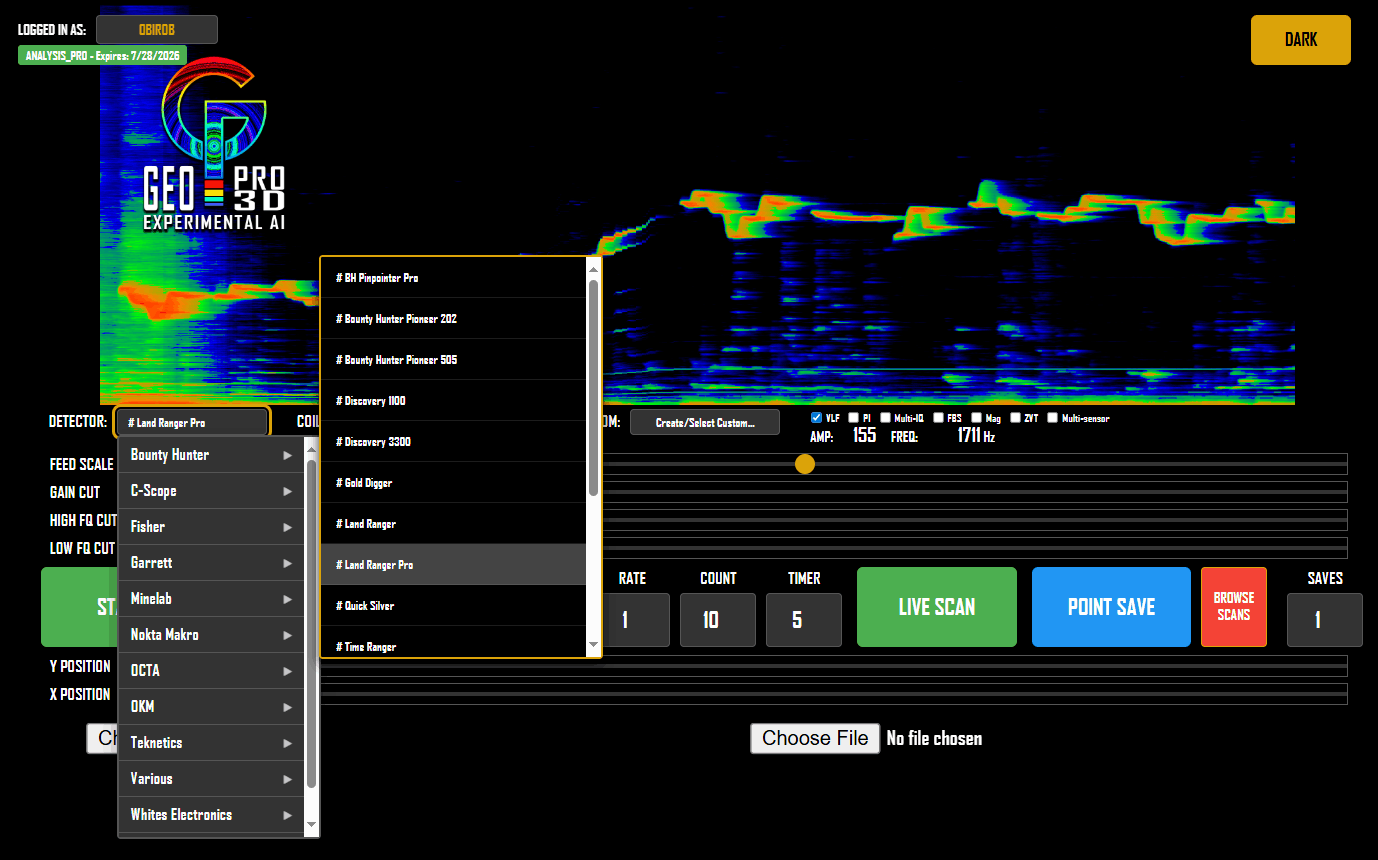The image size is (1378, 860).
Task: Switch theme with the DARK button
Action: click(x=1301, y=40)
